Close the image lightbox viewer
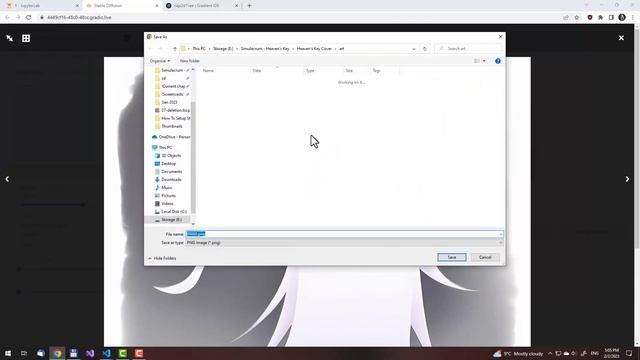 621,38
